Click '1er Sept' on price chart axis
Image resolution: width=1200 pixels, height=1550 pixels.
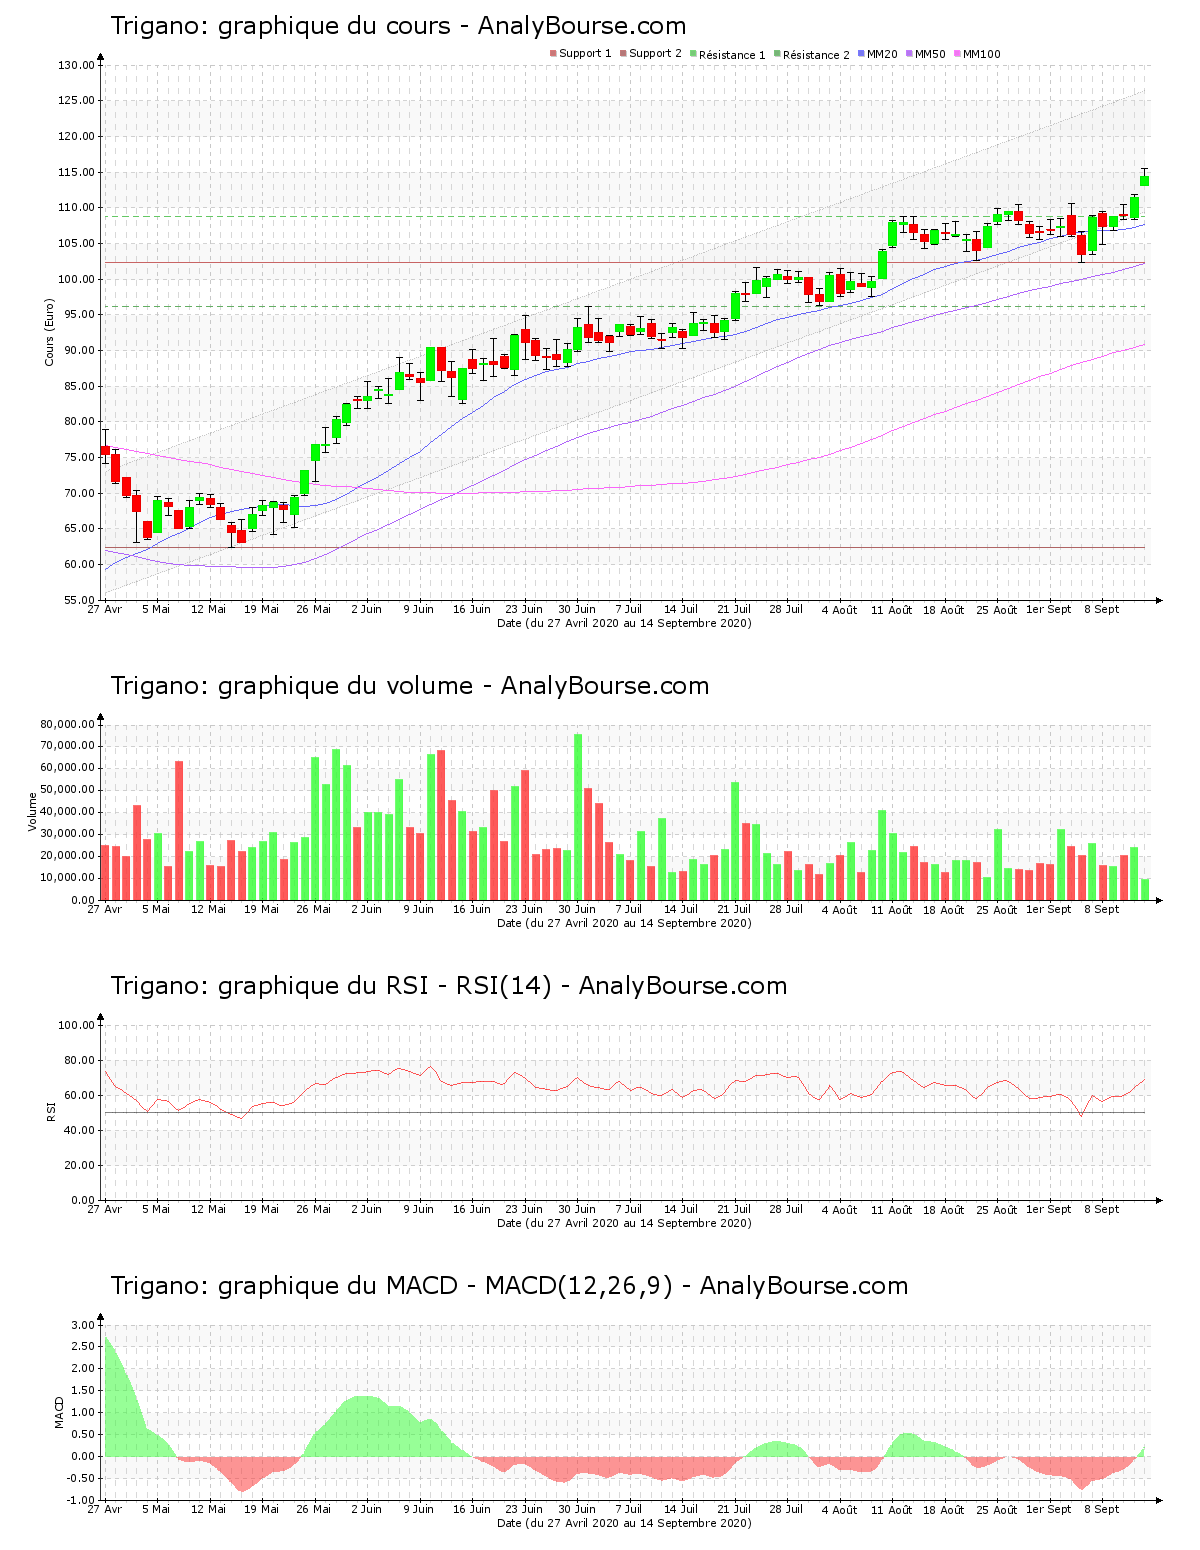coord(1049,609)
